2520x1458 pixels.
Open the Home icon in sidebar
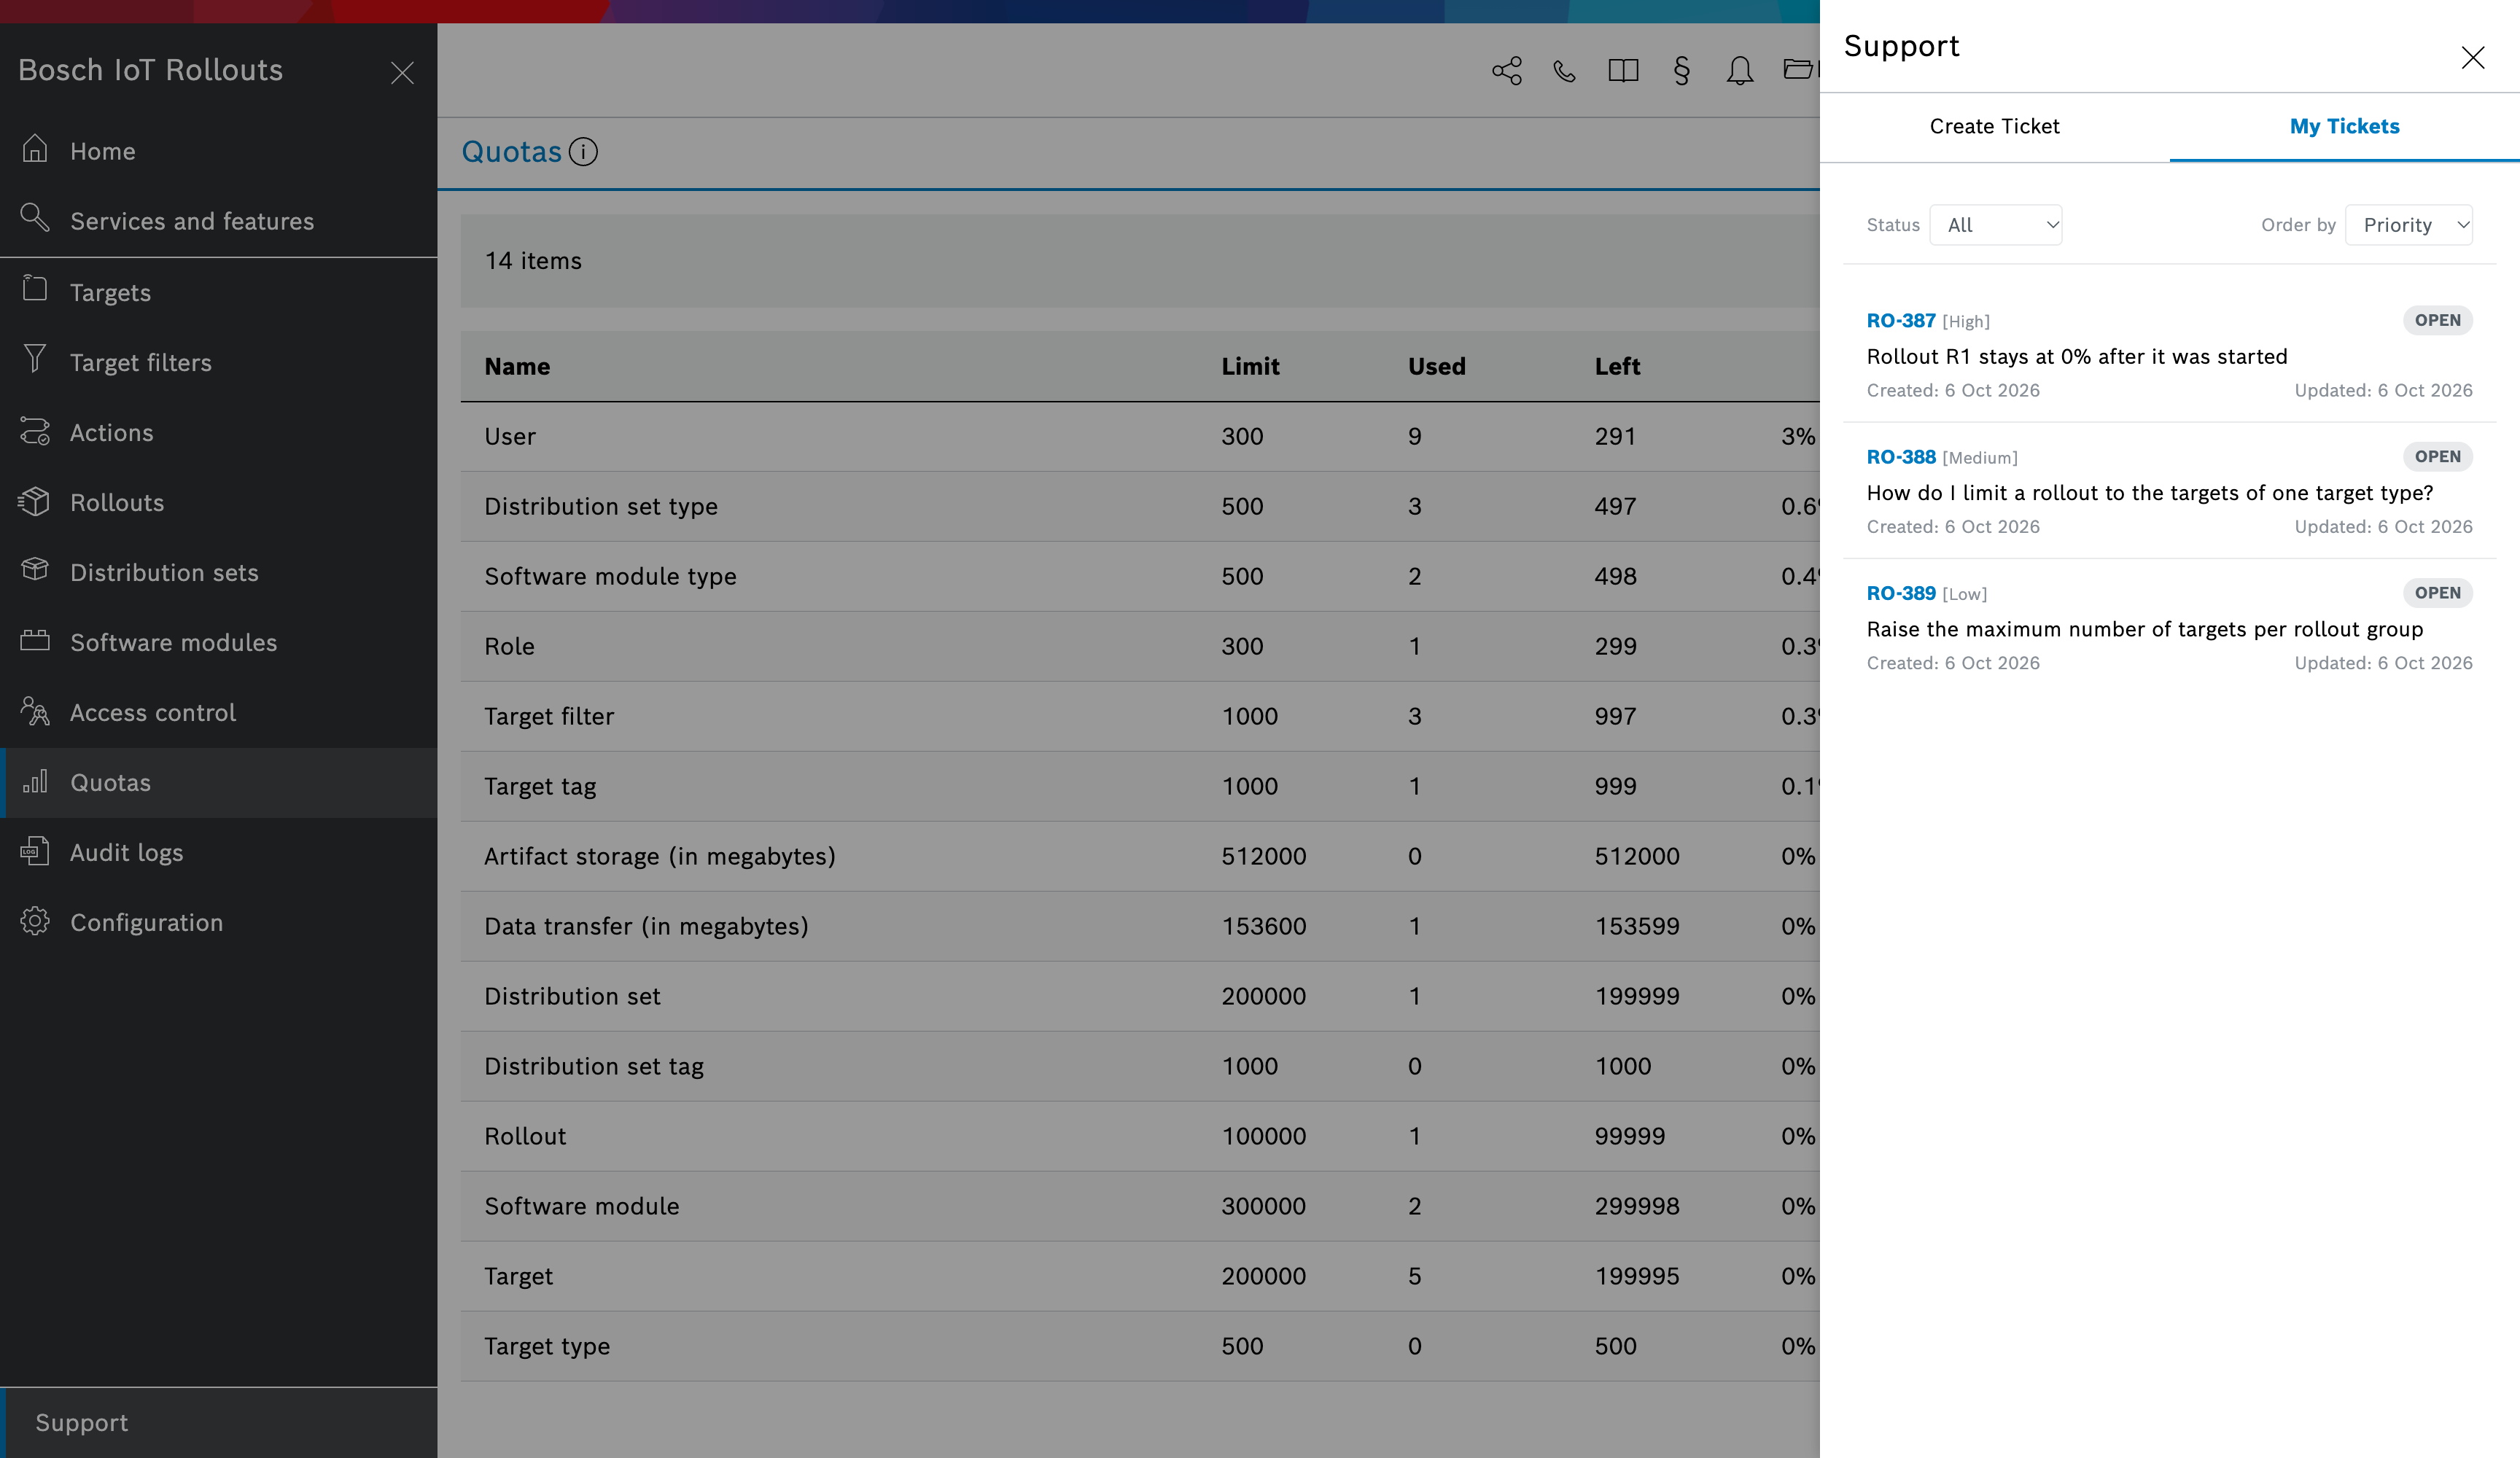point(35,149)
